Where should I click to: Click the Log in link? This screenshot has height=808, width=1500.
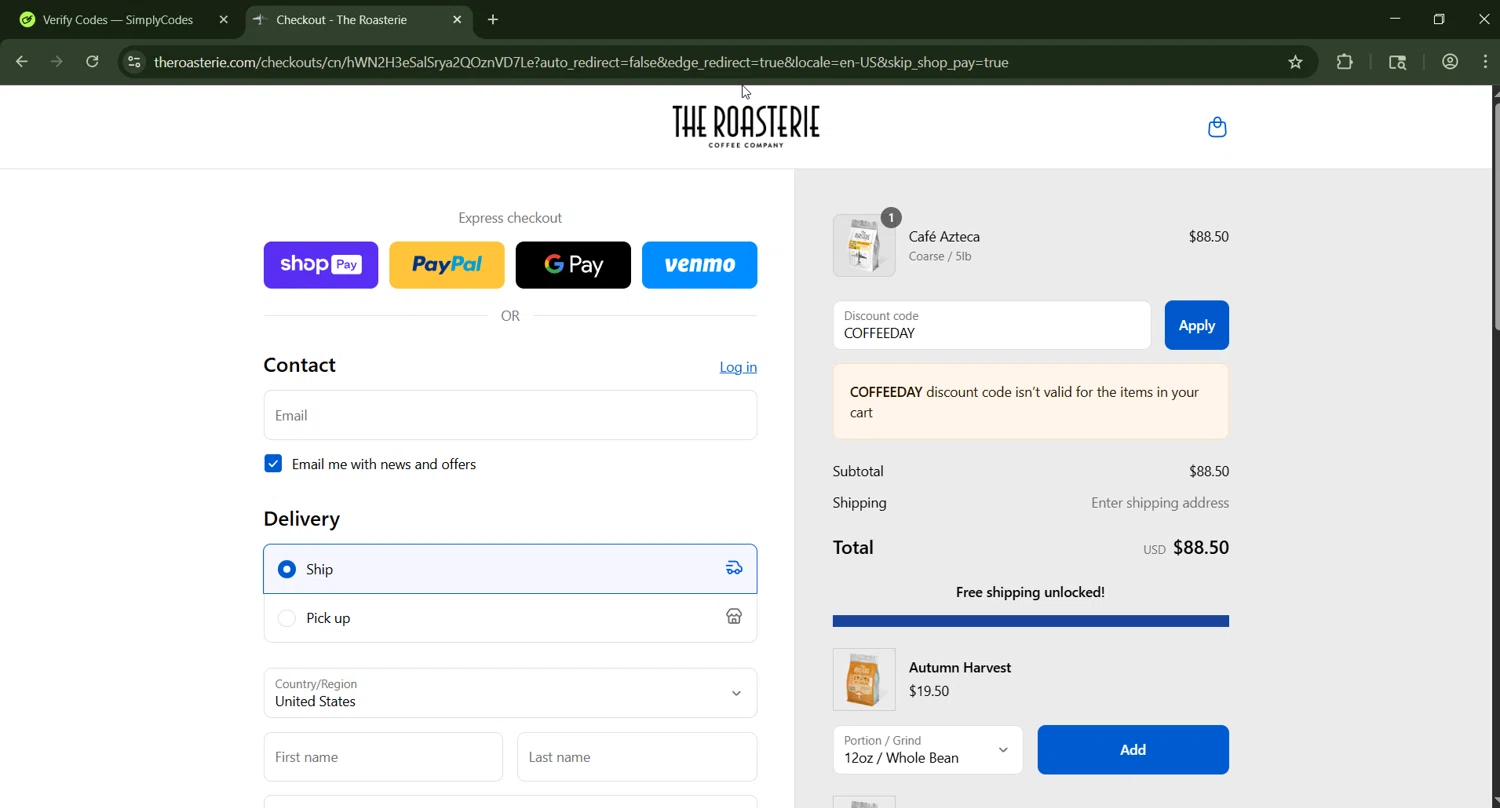[x=738, y=367]
